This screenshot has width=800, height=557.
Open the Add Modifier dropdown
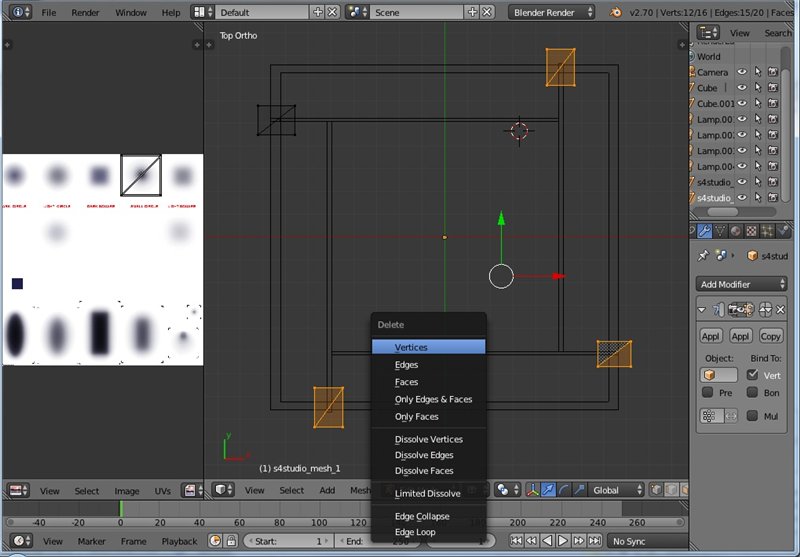click(741, 284)
